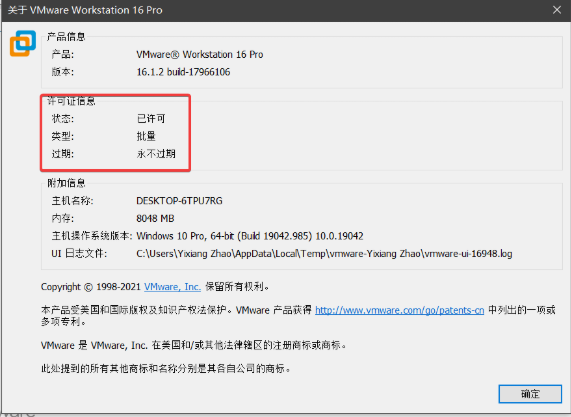571x417 pixels.
Task: Click the 永不过期 expiration value
Action: [156, 154]
